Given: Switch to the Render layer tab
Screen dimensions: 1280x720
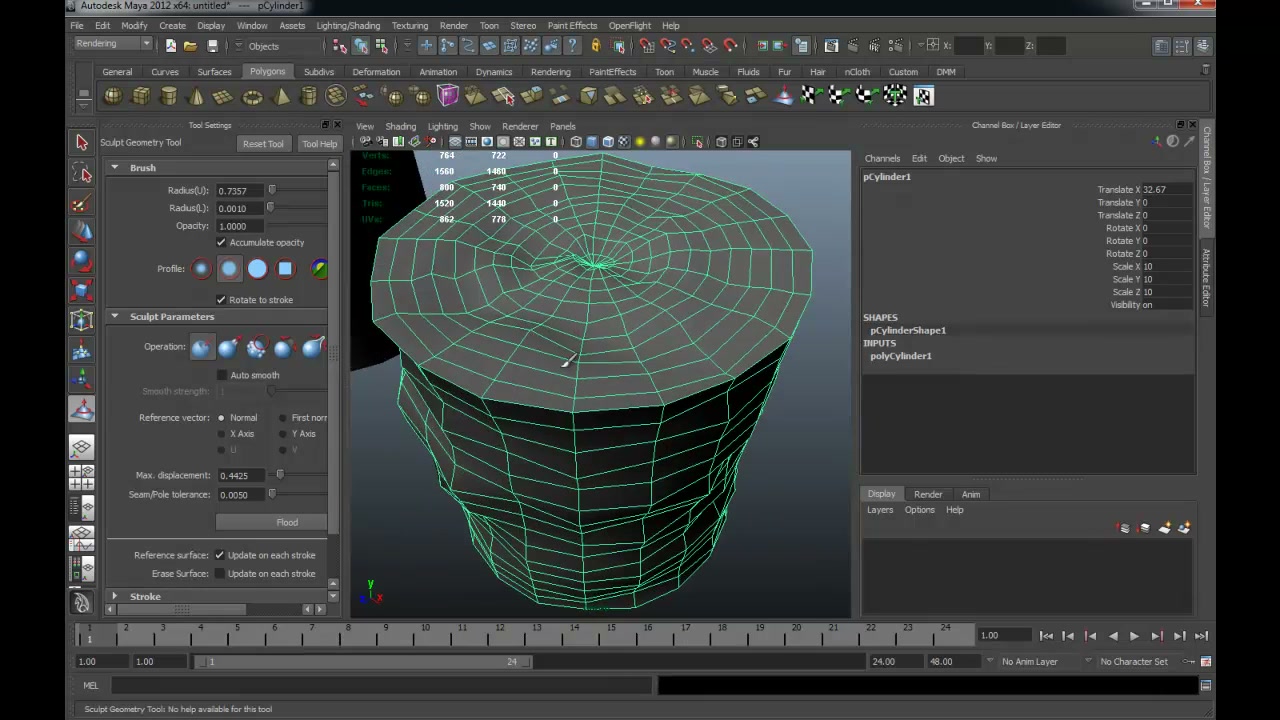Looking at the screenshot, I should click(928, 494).
